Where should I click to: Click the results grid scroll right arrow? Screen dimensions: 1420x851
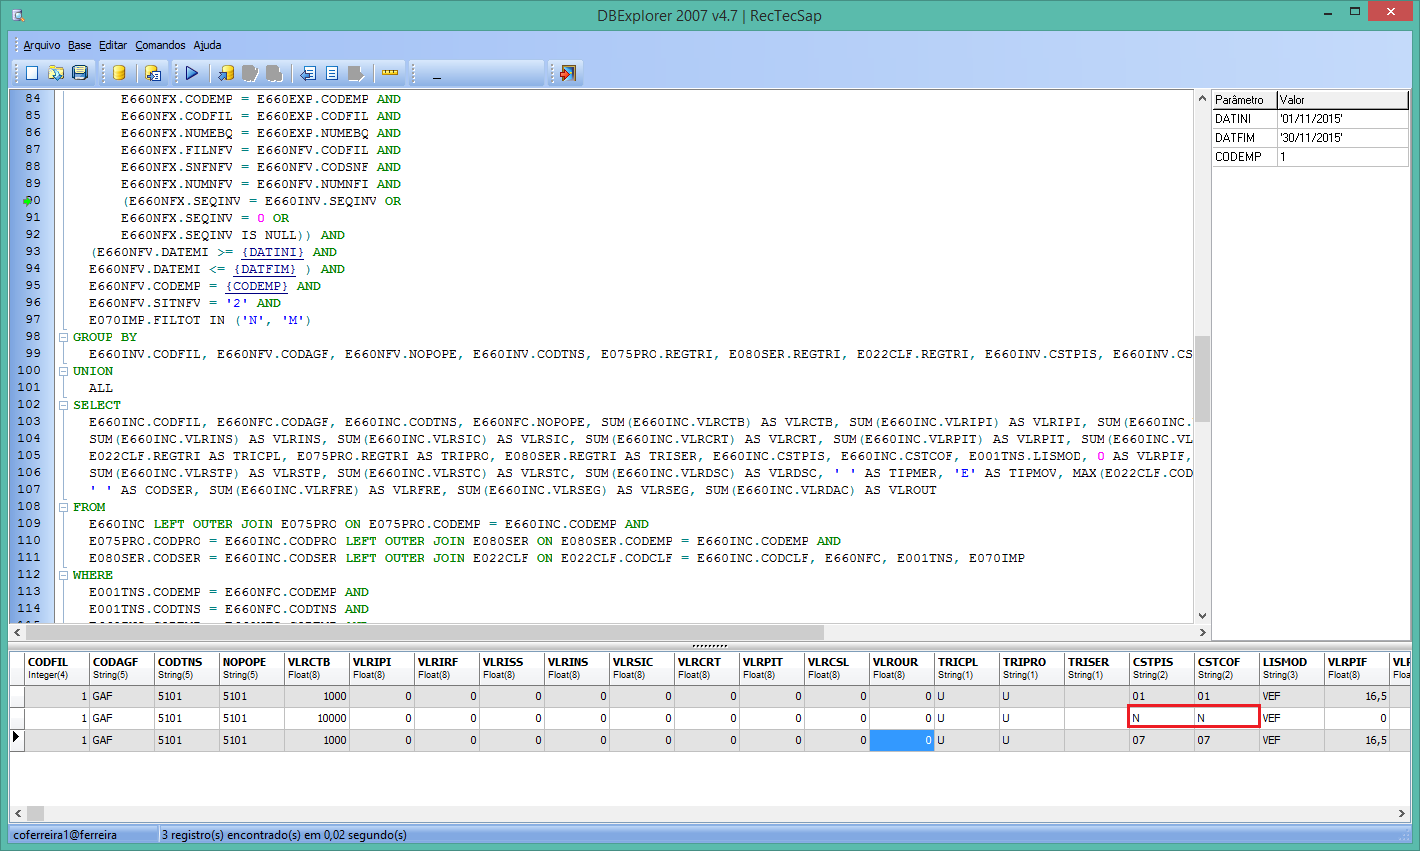click(x=1402, y=813)
